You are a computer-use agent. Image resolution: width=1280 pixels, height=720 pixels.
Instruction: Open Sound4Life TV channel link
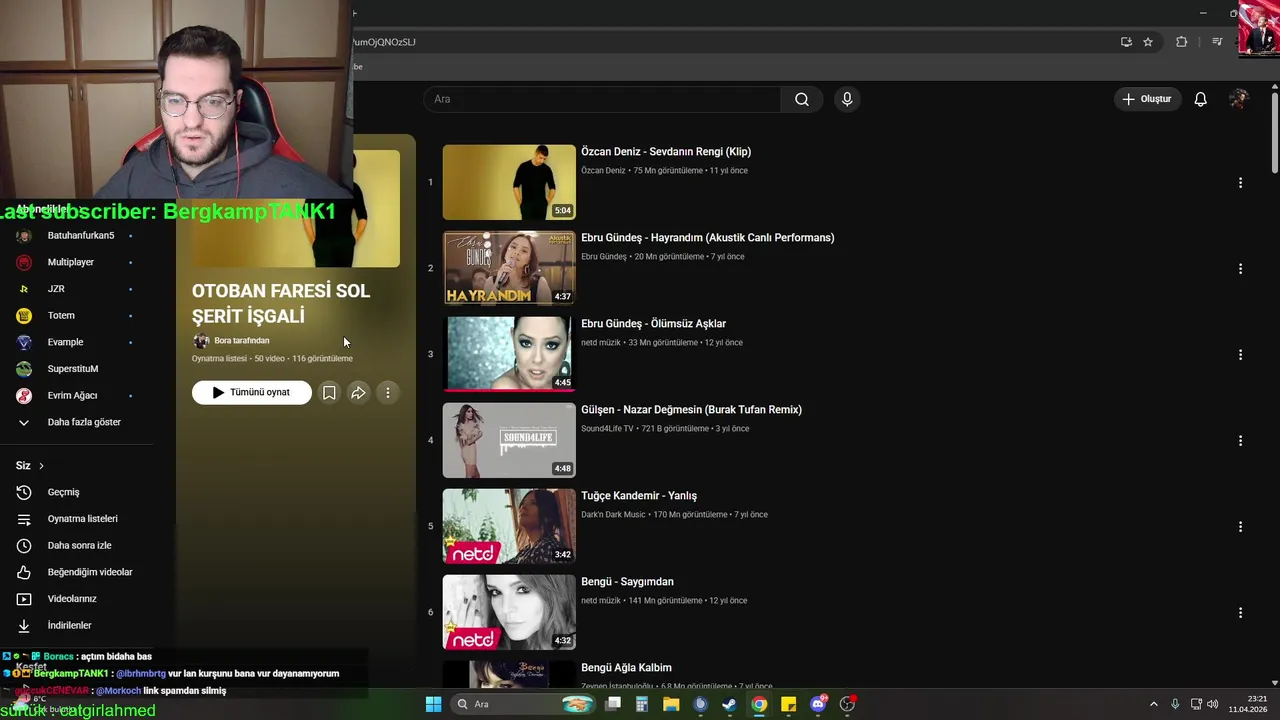pos(607,429)
